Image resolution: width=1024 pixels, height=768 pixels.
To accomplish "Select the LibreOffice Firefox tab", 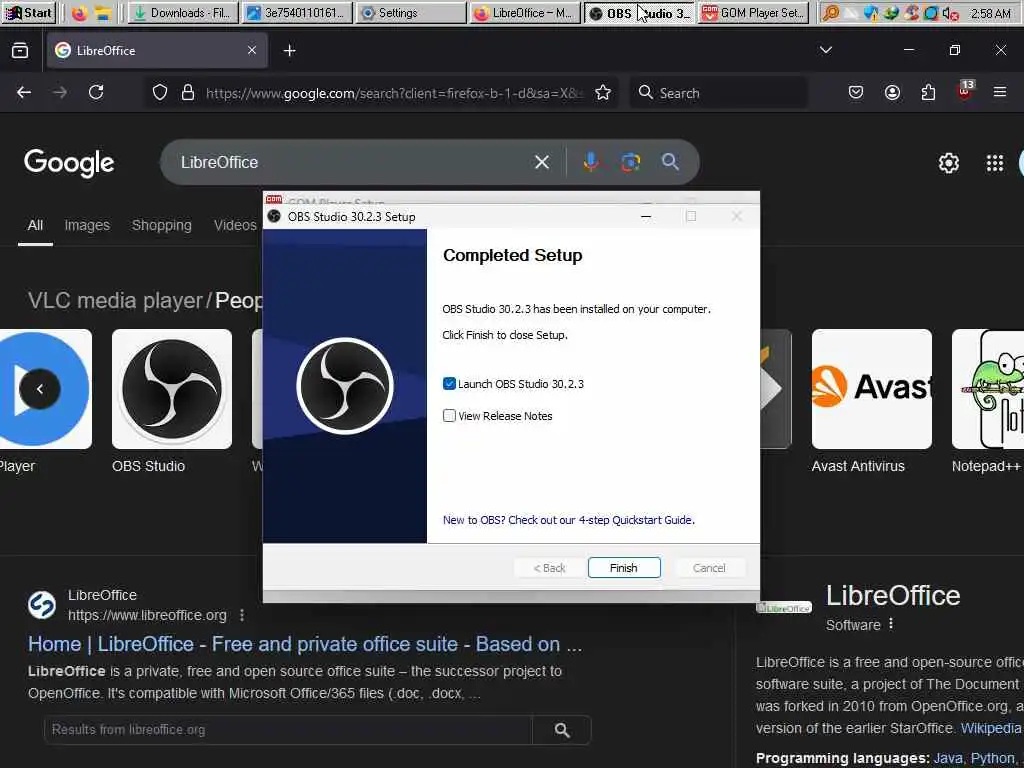I will pos(157,50).
